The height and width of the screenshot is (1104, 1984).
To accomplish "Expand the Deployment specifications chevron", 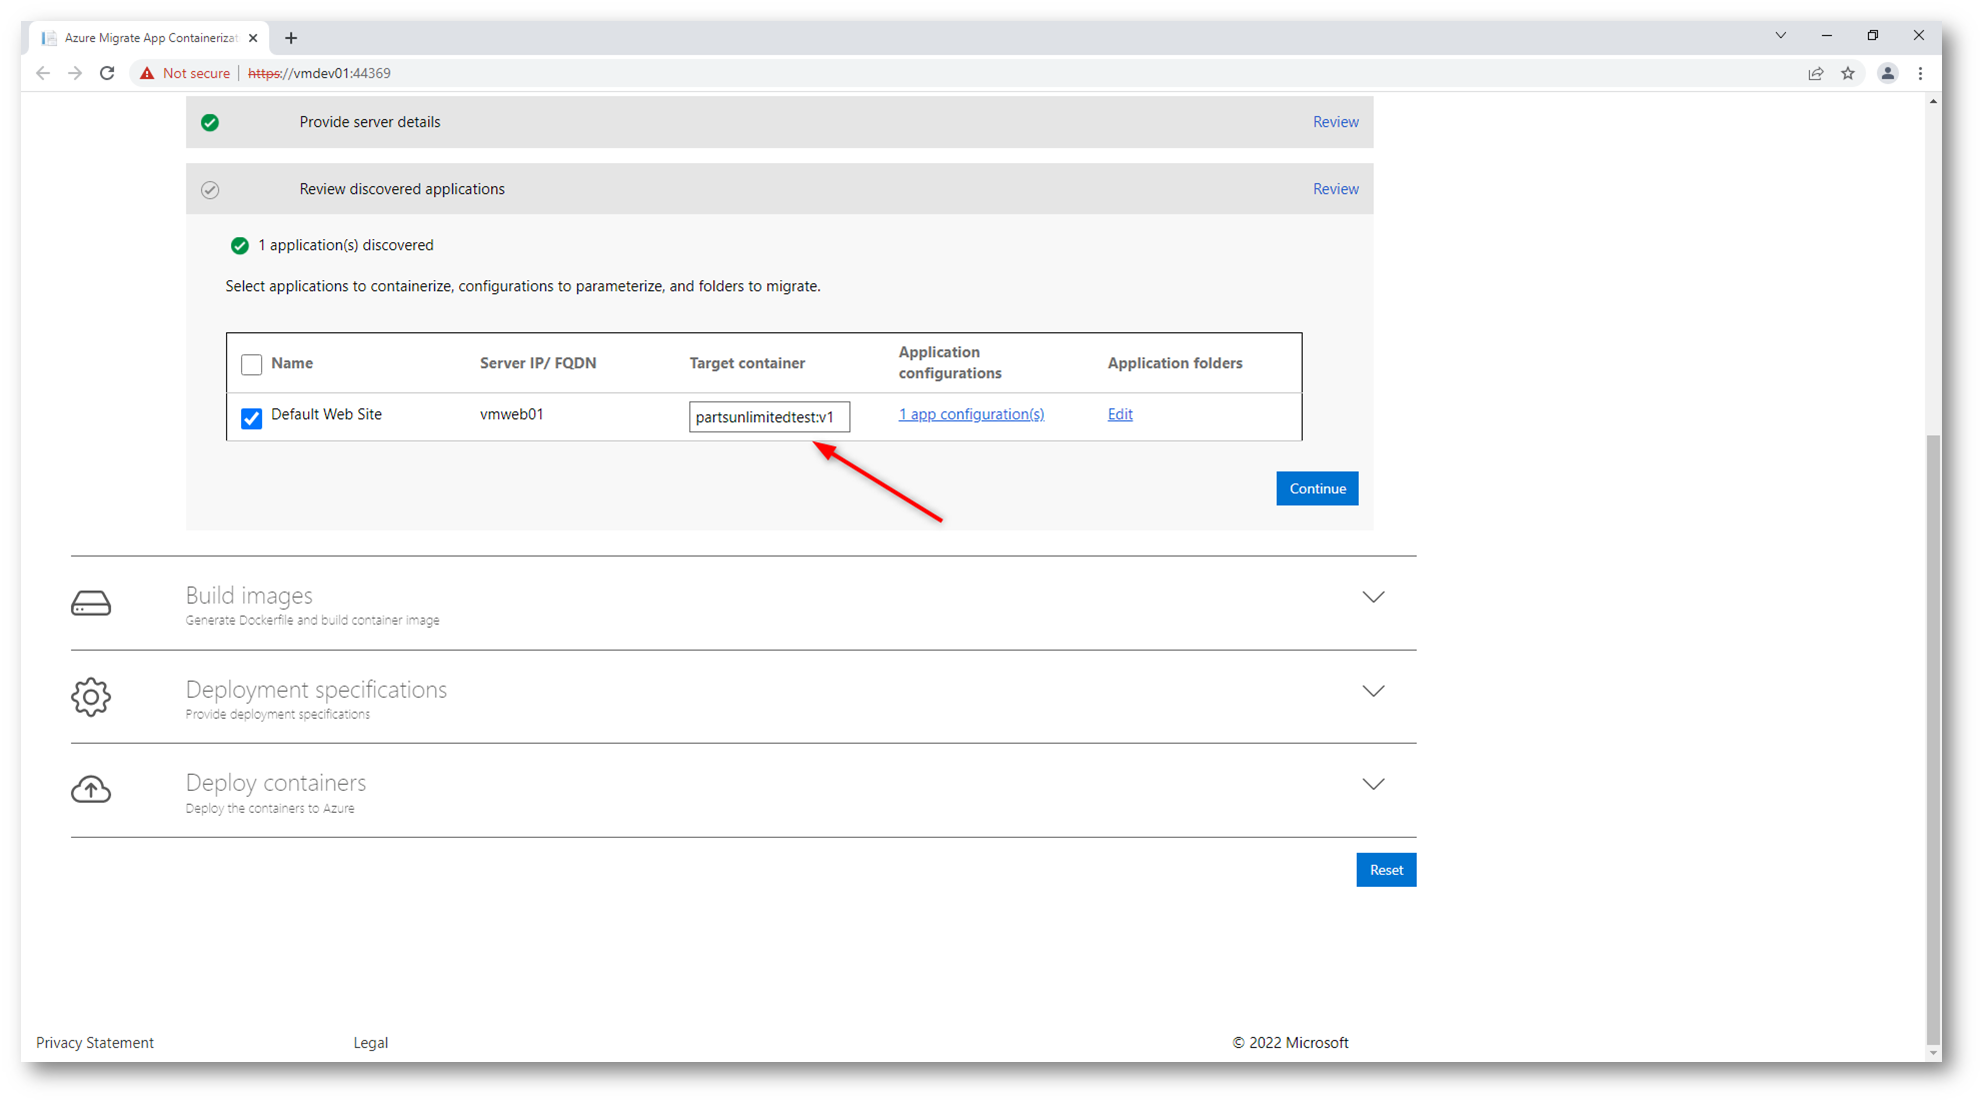I will (x=1373, y=691).
